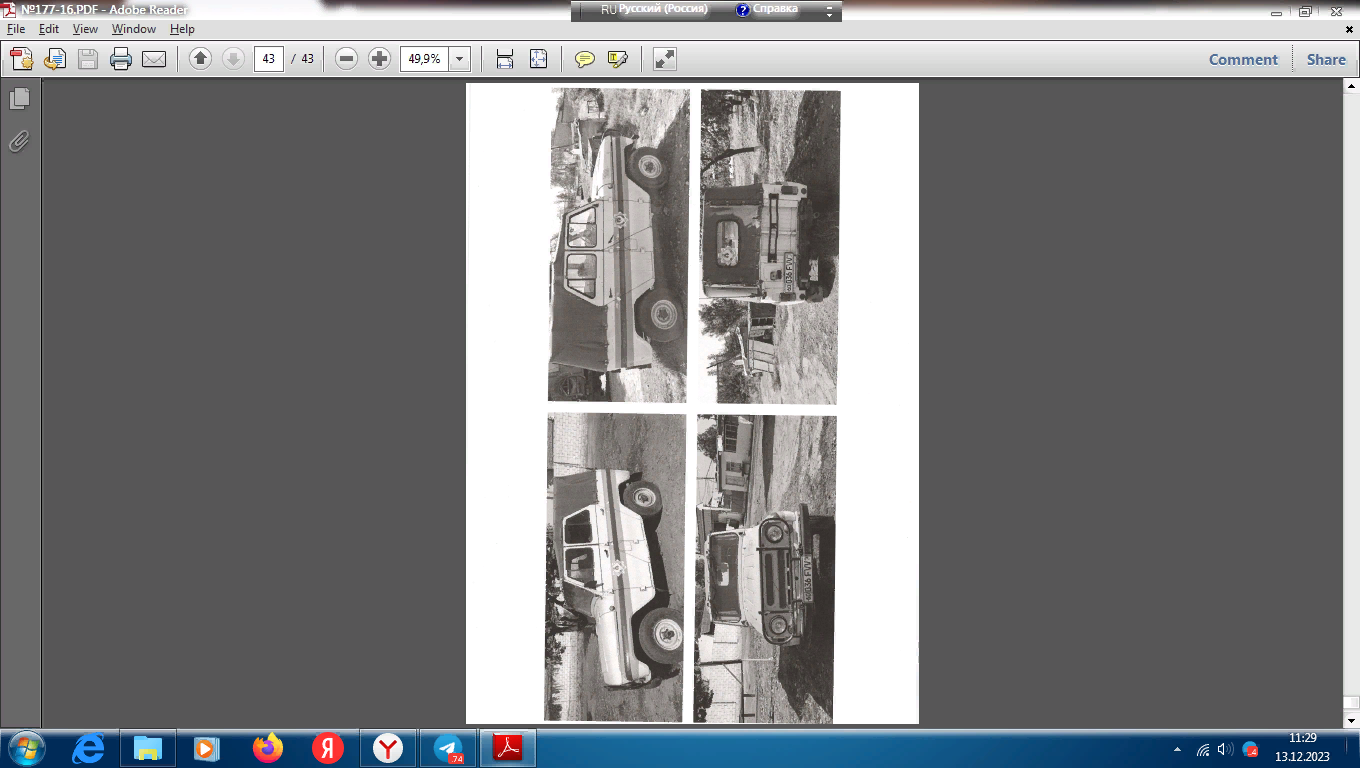Viewport: 1360px width, 768px height.
Task: Open Telegram from the taskbar
Action: 448,748
